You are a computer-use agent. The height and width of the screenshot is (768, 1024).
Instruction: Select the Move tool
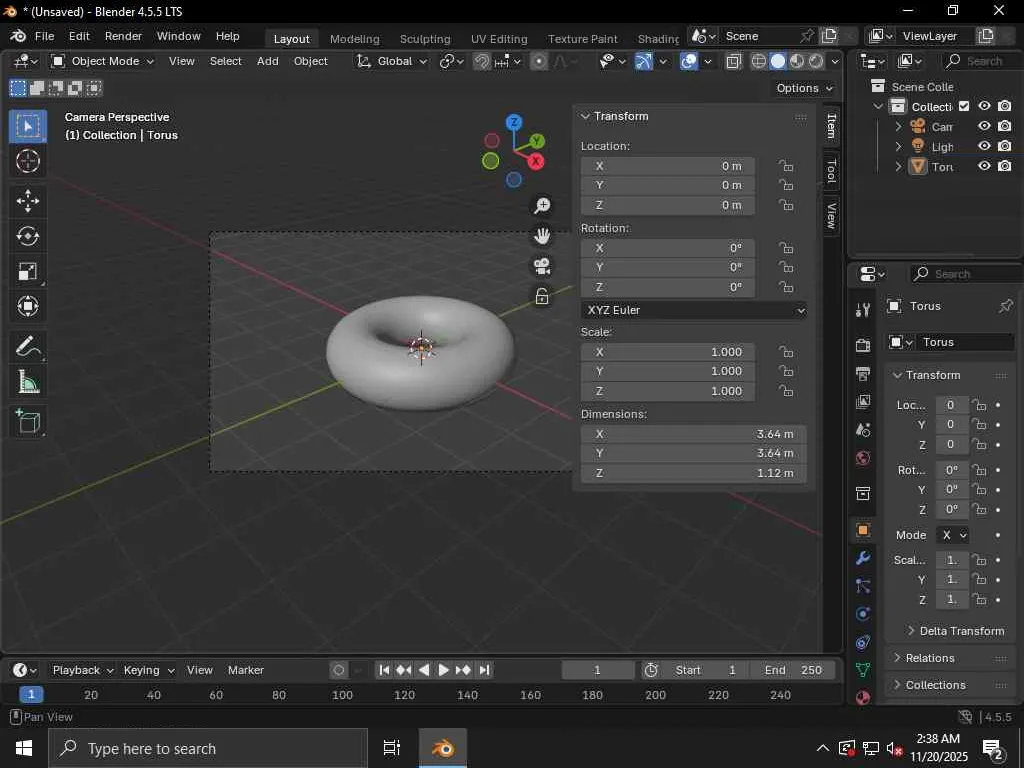[27, 200]
